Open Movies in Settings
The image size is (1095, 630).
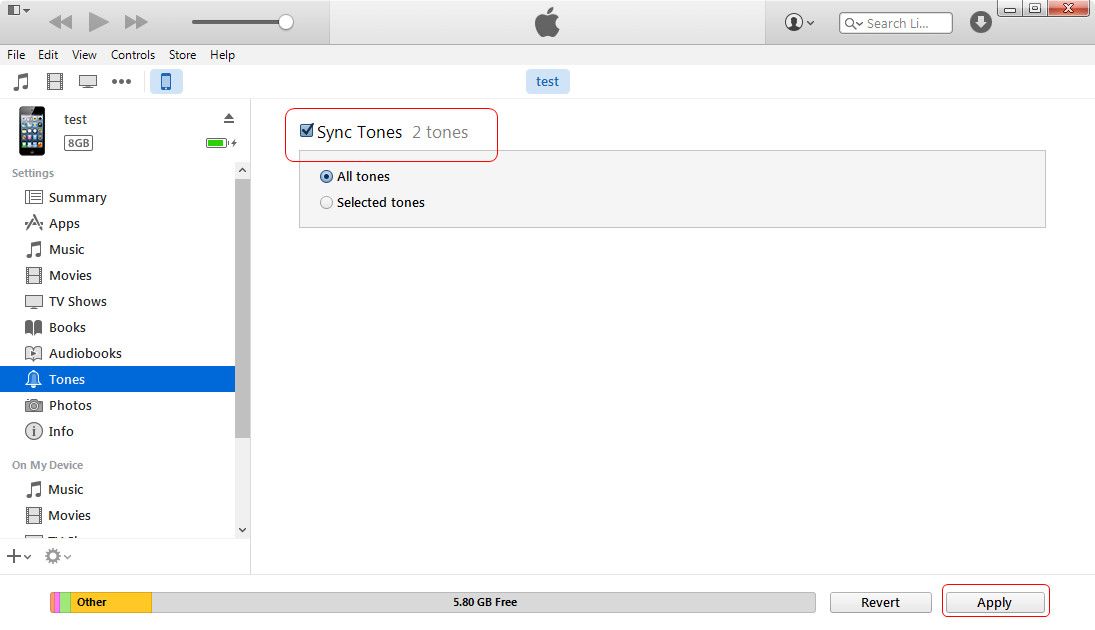[117, 275]
